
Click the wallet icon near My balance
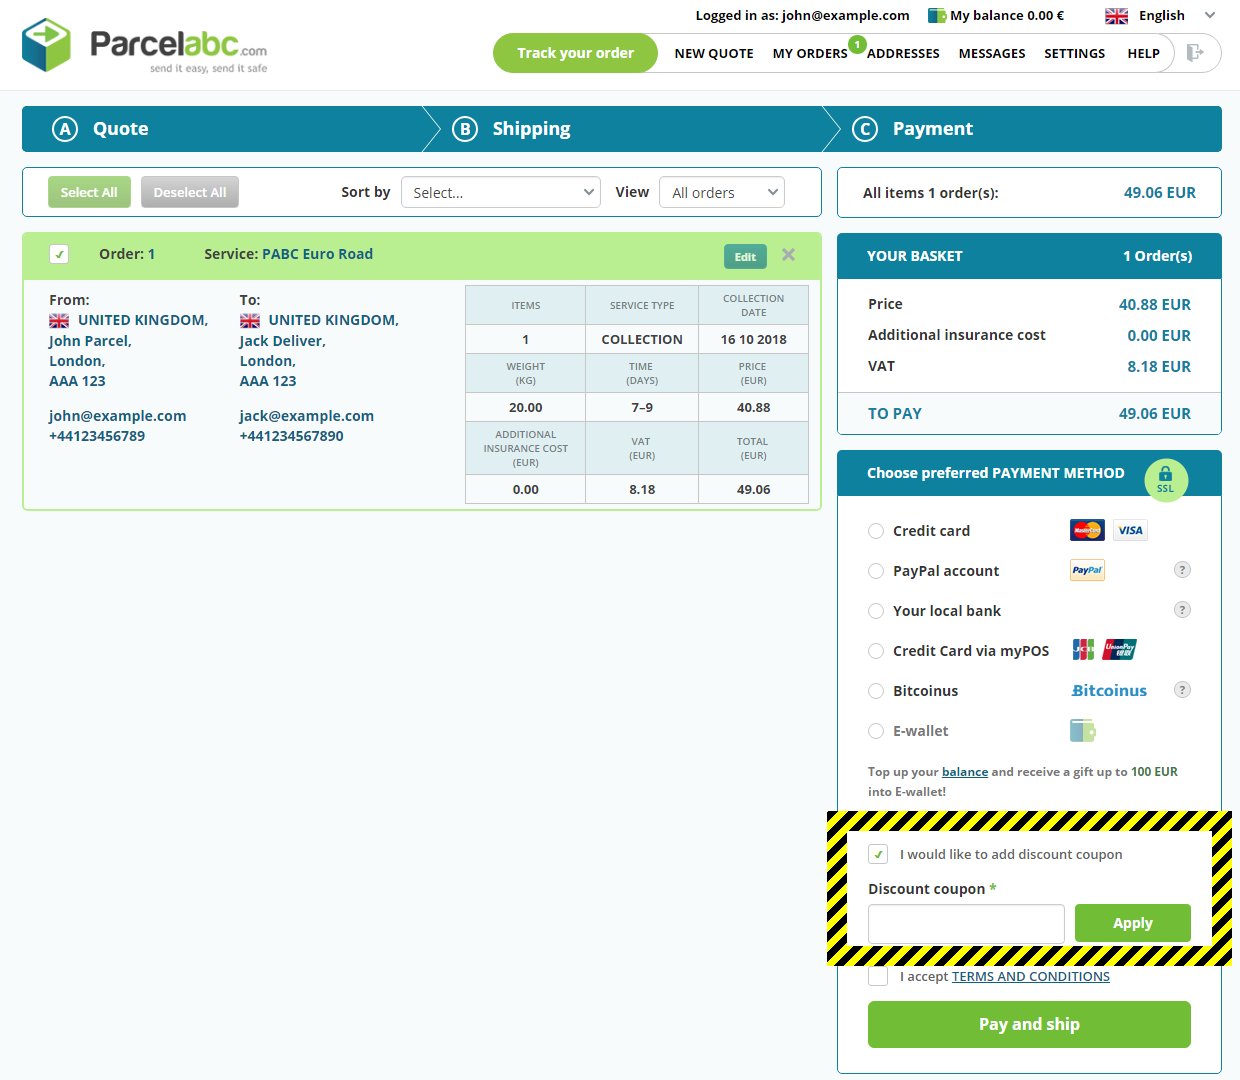click(x=937, y=16)
